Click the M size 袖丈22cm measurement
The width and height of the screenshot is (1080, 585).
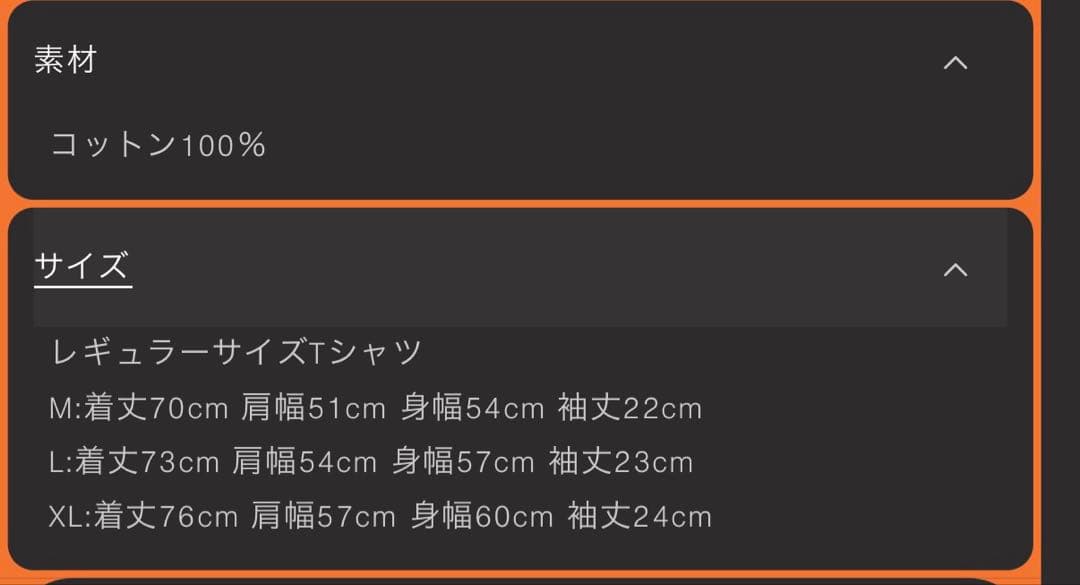(630, 408)
